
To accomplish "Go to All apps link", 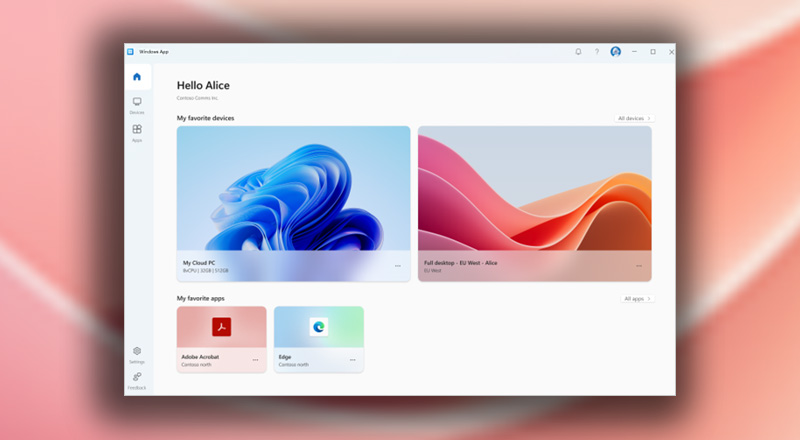I will (x=637, y=299).
